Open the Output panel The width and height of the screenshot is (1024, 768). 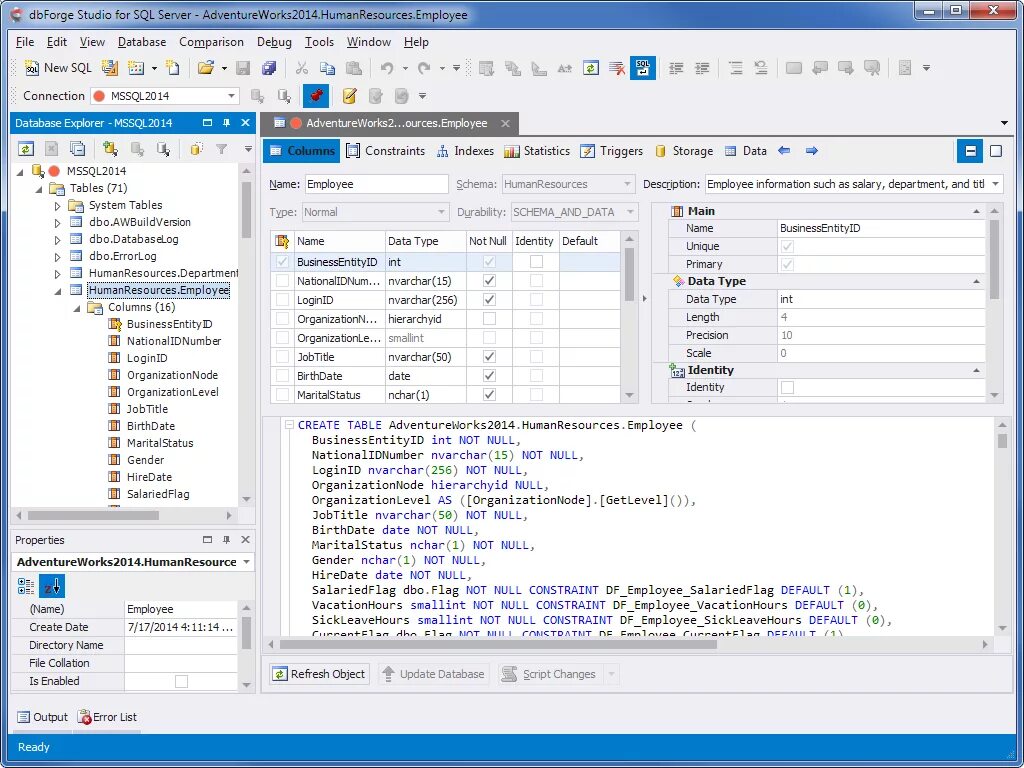(x=42, y=717)
